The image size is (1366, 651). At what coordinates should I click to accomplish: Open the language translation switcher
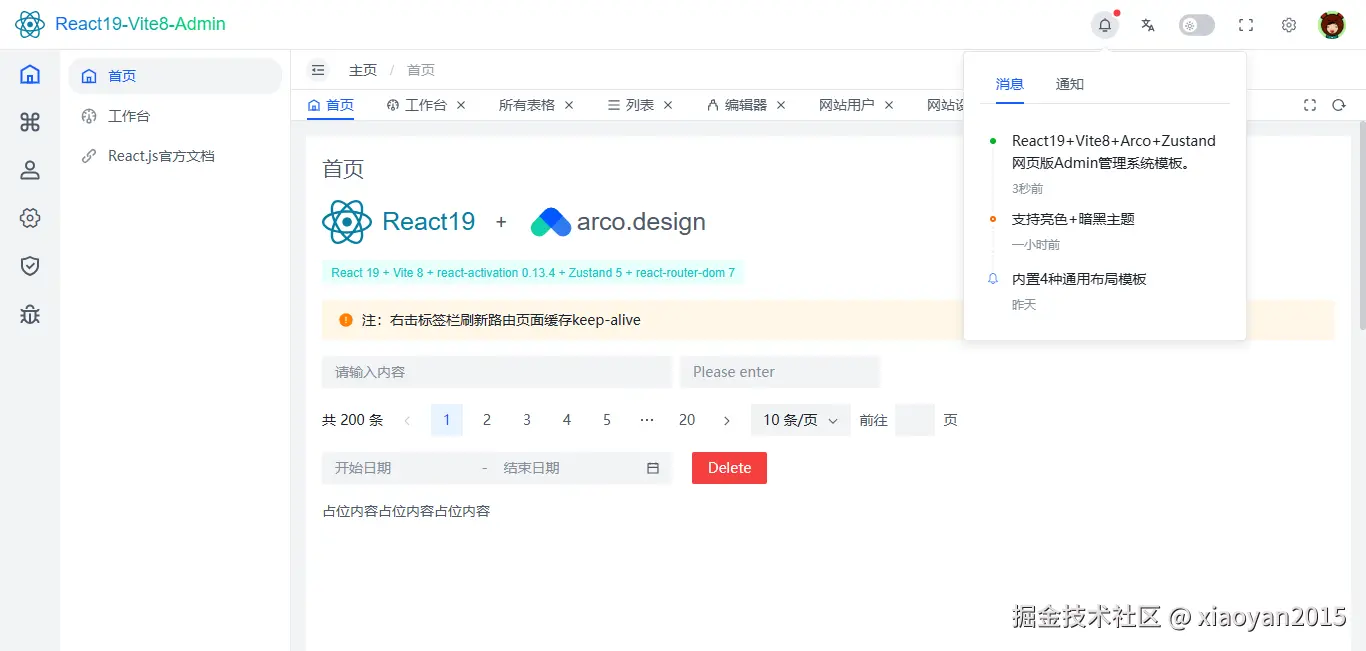tap(1148, 25)
